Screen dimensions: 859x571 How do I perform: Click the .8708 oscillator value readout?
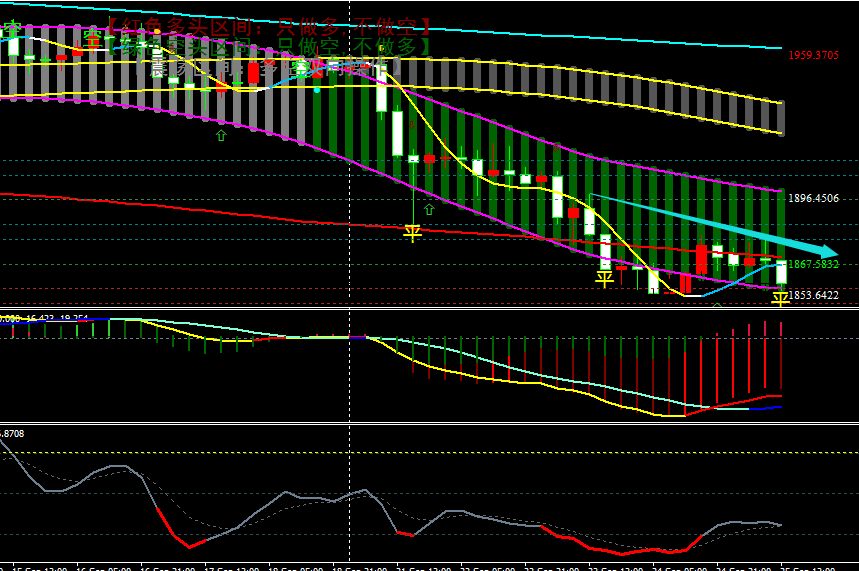click(12, 433)
